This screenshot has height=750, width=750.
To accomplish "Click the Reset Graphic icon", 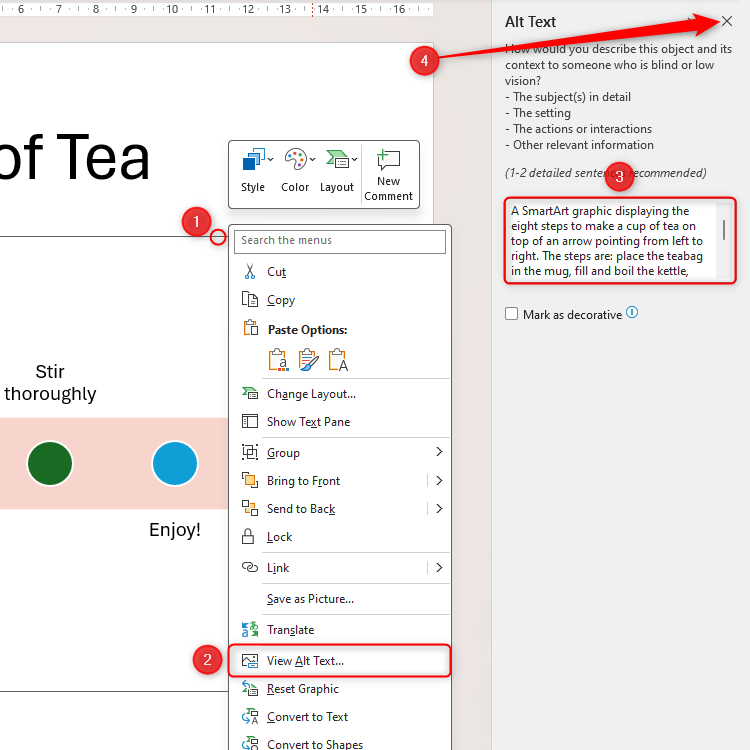I will 250,688.
